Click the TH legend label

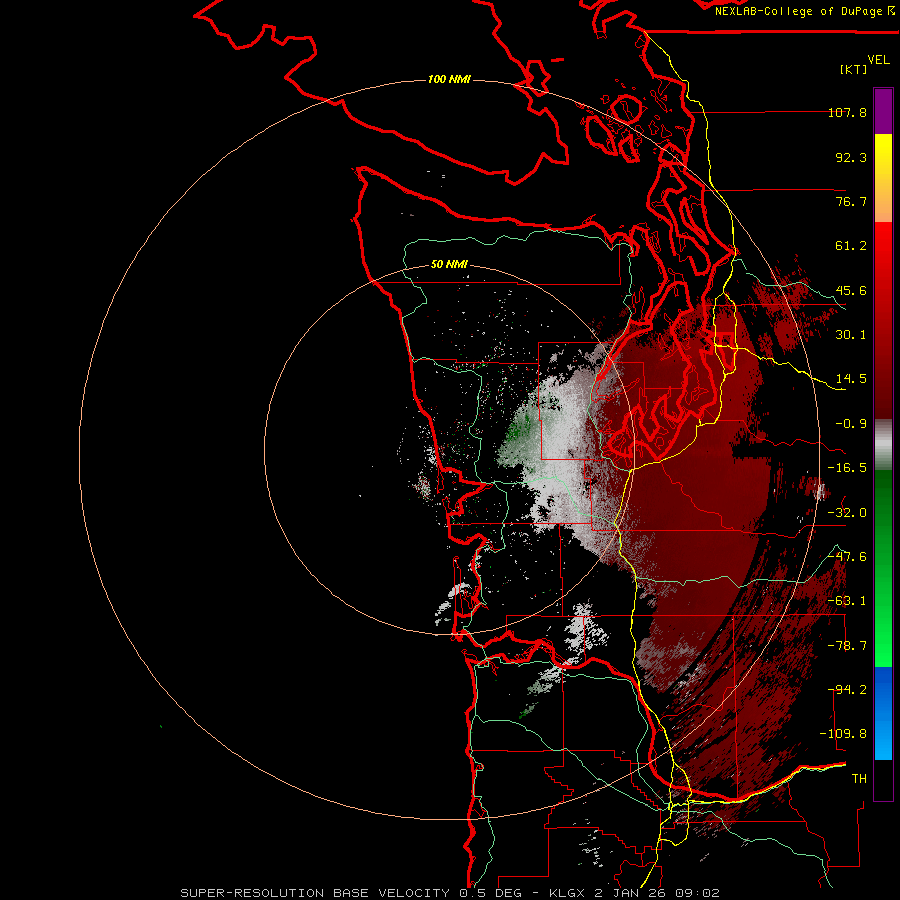859,779
